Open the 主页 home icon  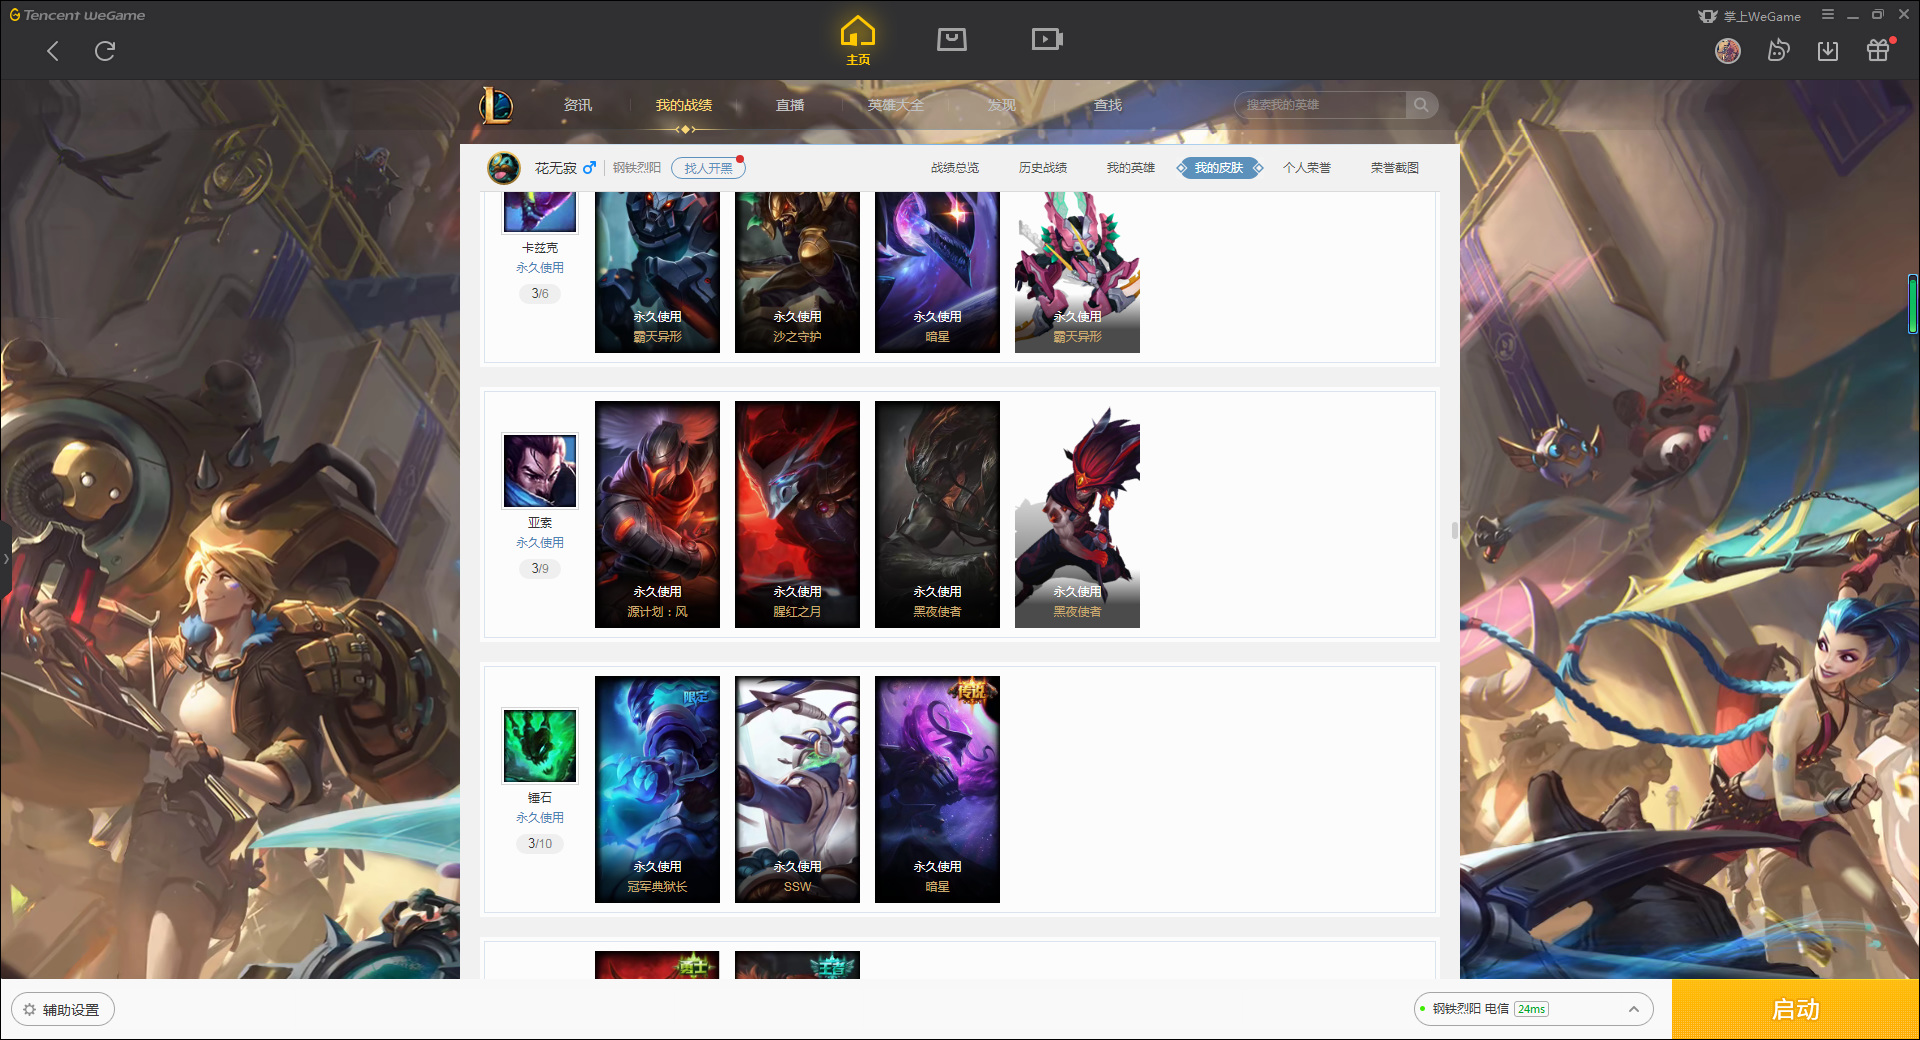click(x=858, y=40)
